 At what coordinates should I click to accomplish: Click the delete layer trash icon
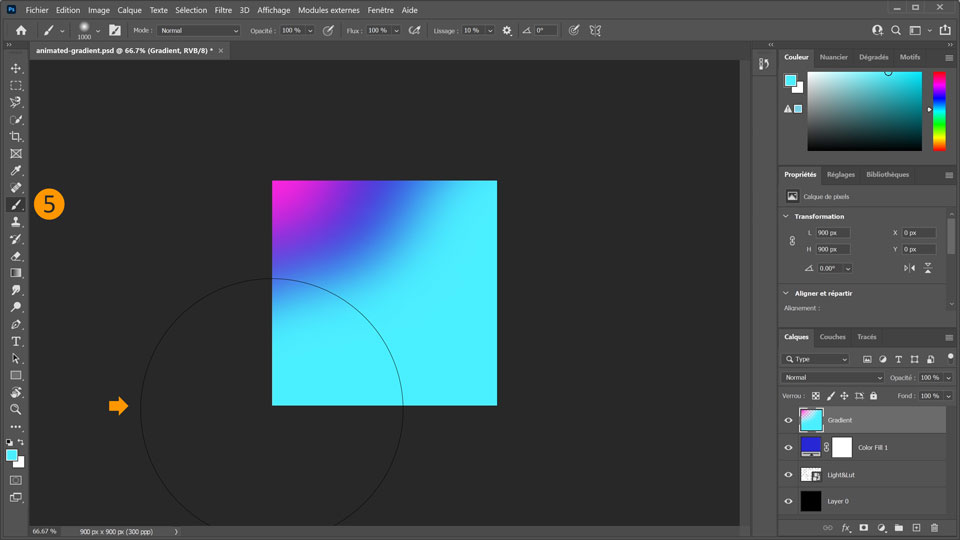coord(934,527)
